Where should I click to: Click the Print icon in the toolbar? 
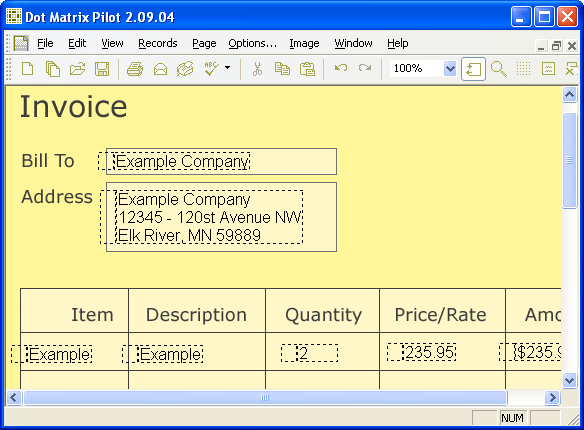click(x=135, y=69)
